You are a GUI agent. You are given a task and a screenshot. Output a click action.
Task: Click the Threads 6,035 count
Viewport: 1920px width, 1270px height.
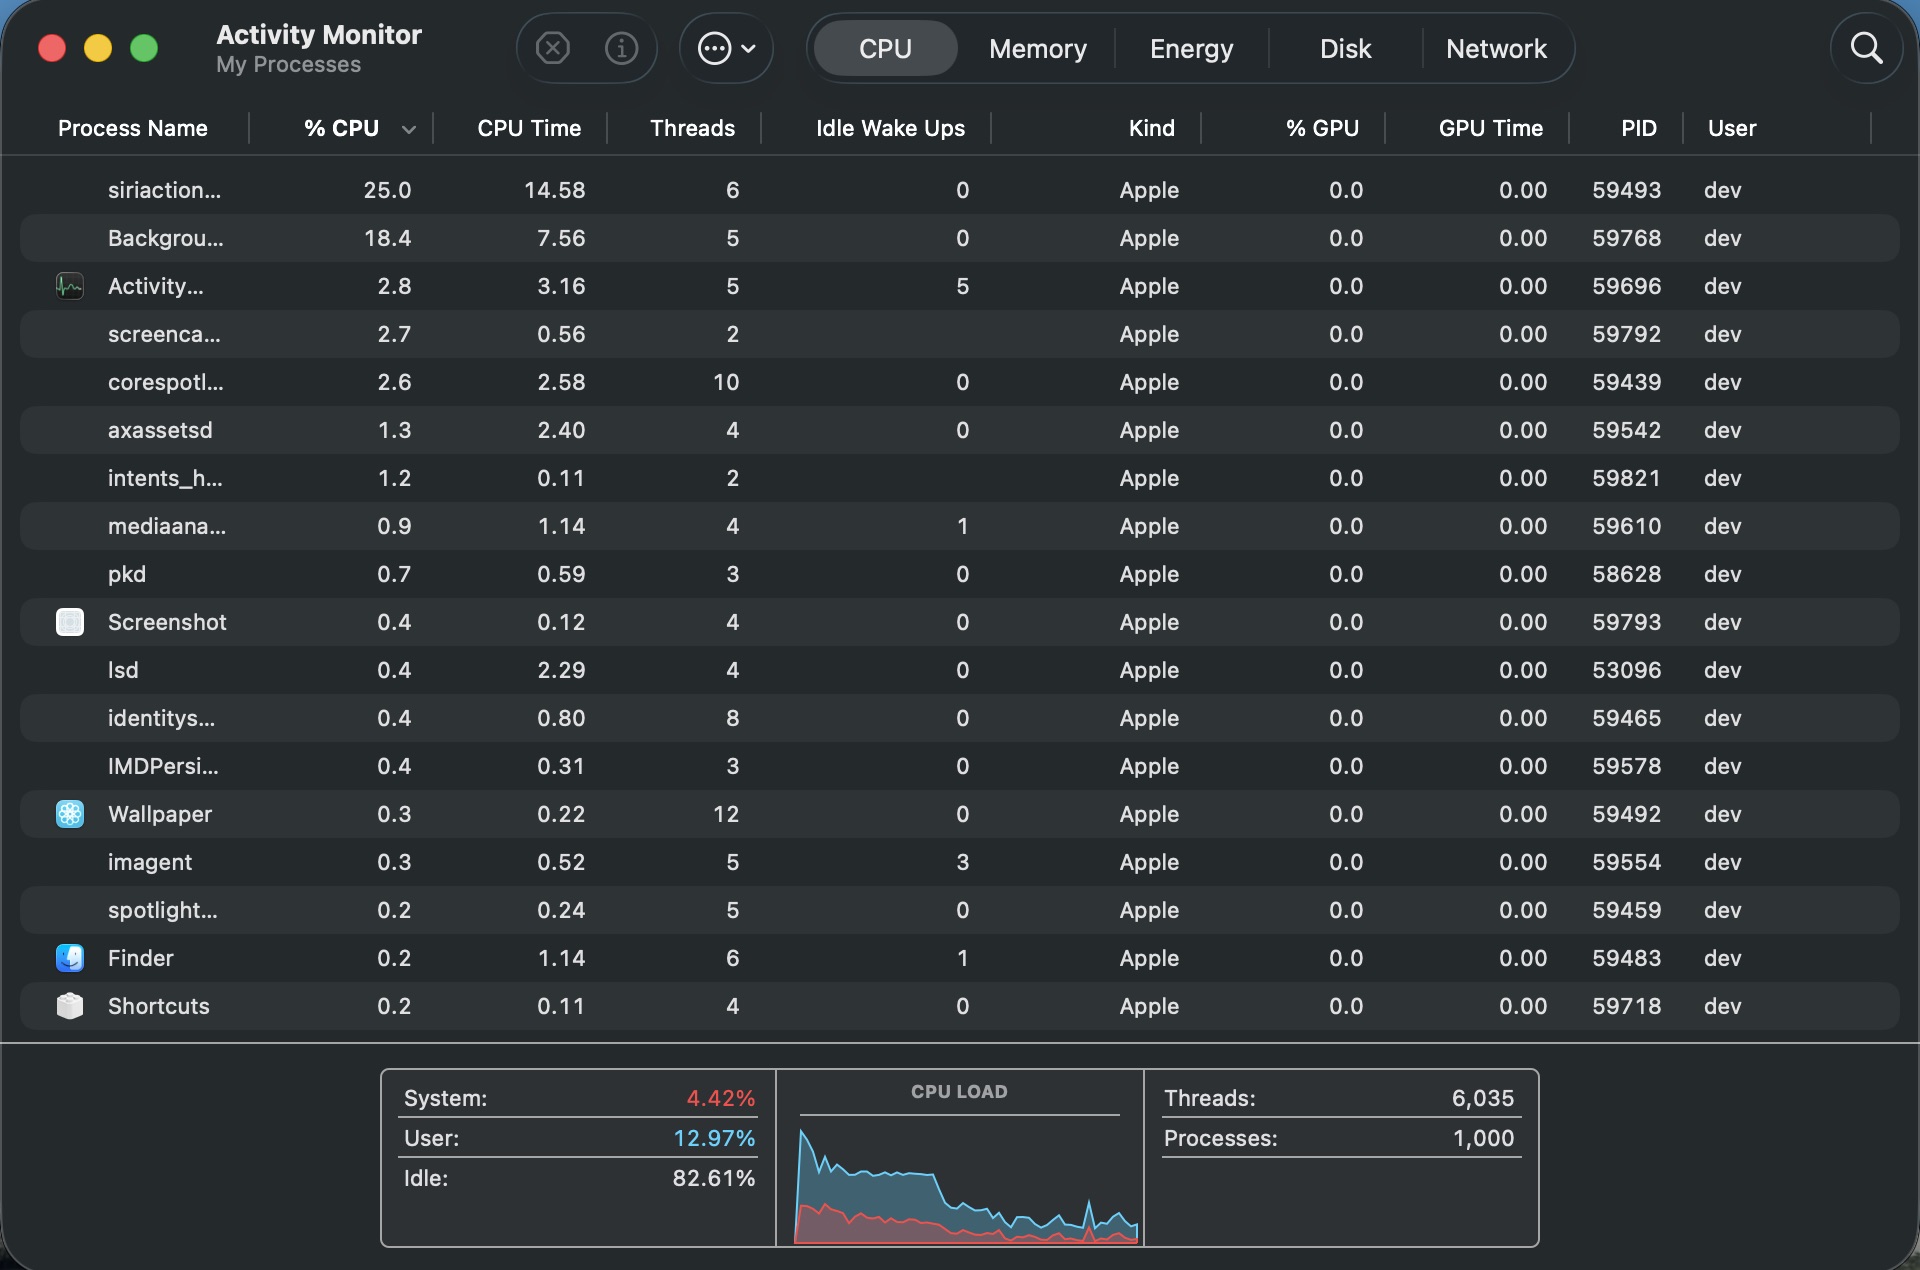point(1483,1098)
